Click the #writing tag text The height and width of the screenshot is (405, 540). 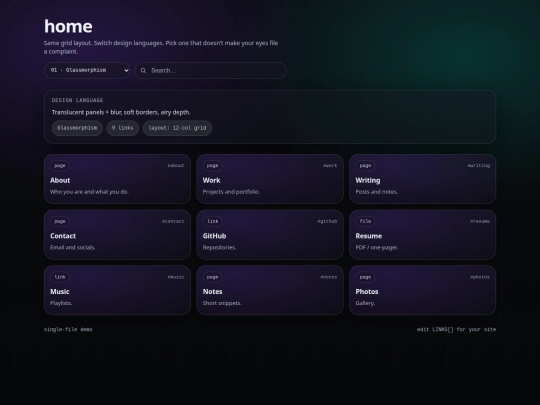click(x=479, y=166)
